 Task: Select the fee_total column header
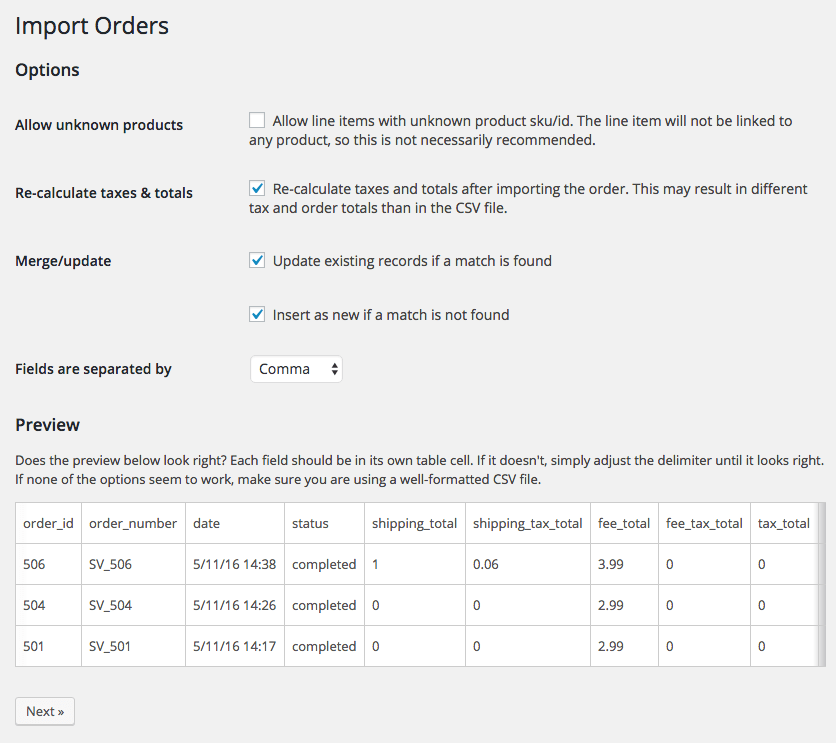pyautogui.click(x=624, y=523)
